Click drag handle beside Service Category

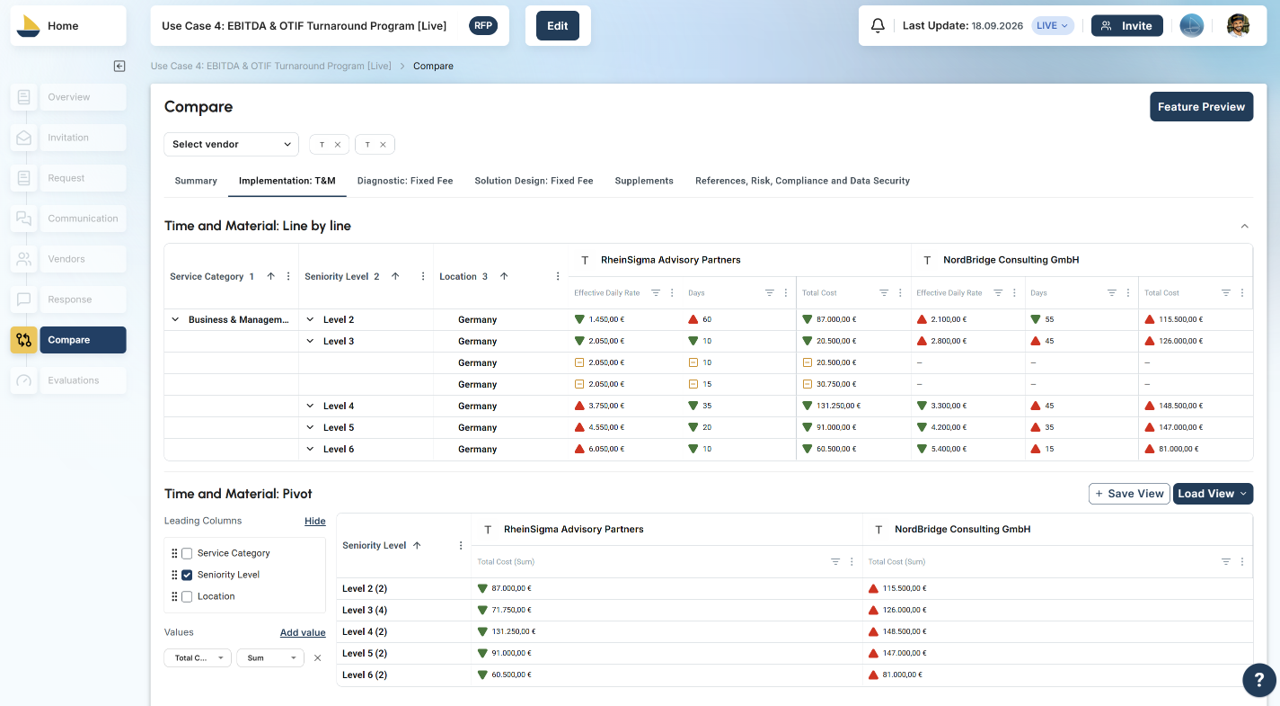(174, 553)
